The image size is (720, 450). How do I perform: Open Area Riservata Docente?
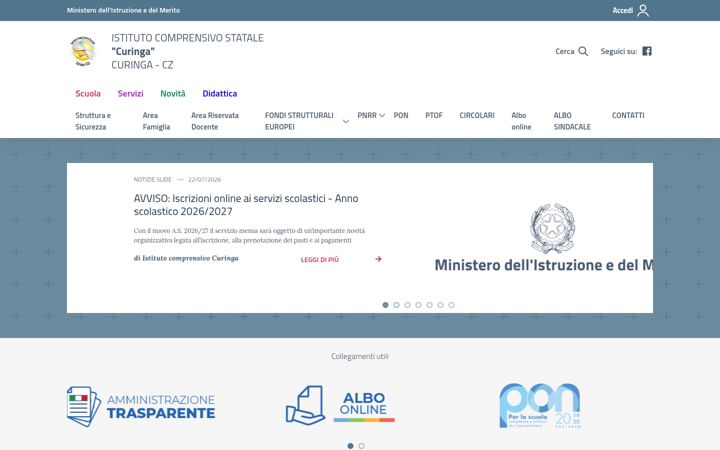[215, 121]
